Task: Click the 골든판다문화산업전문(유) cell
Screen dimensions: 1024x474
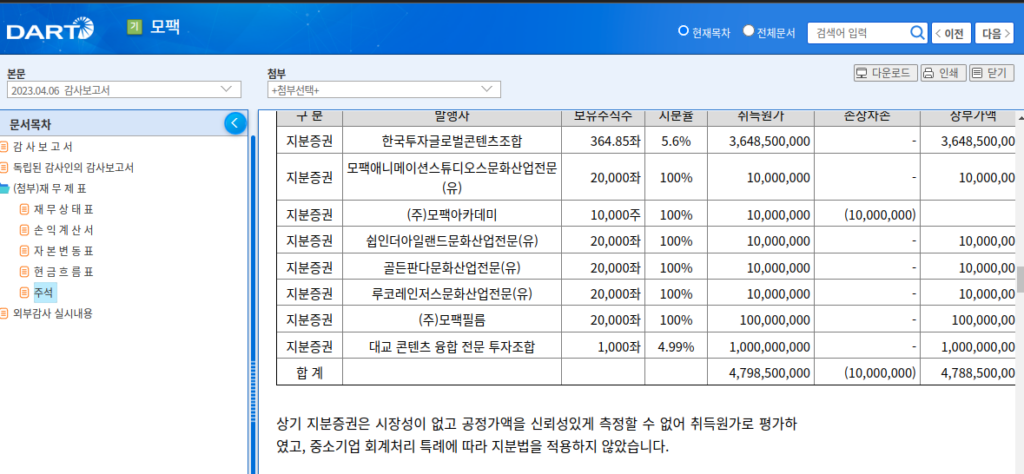Action: (452, 268)
